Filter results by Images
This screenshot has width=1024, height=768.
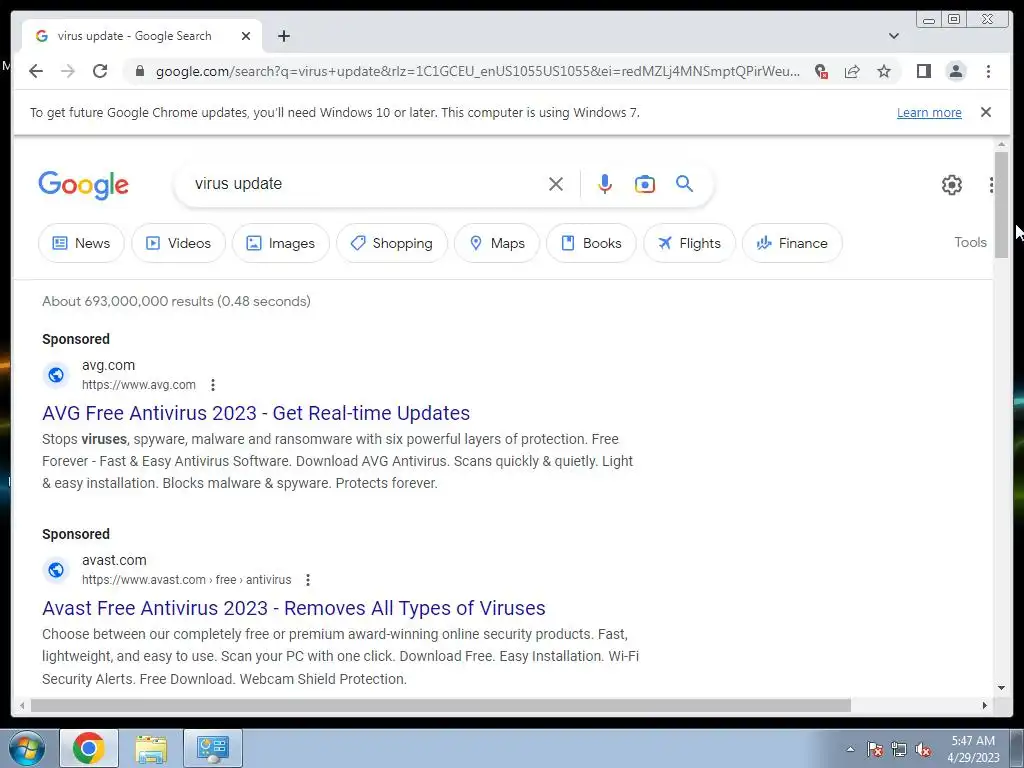(x=281, y=243)
